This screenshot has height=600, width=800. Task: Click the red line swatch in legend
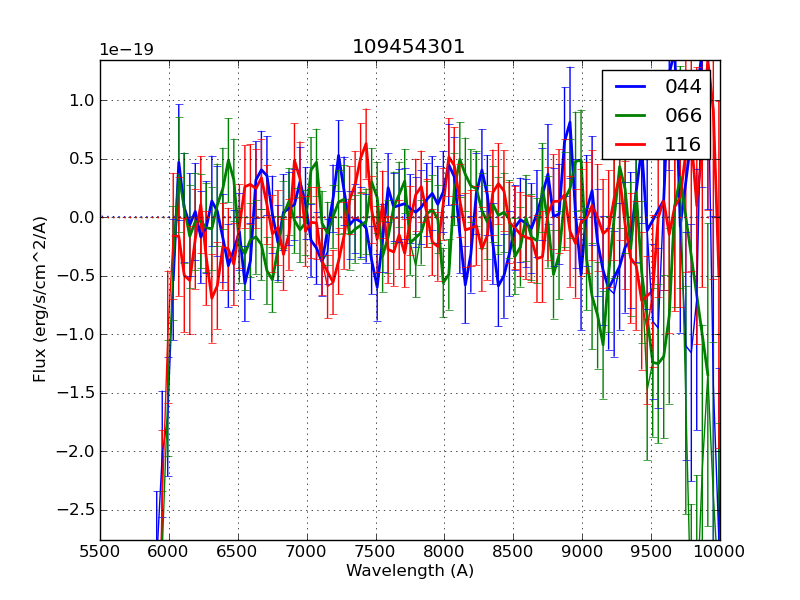click(632, 144)
